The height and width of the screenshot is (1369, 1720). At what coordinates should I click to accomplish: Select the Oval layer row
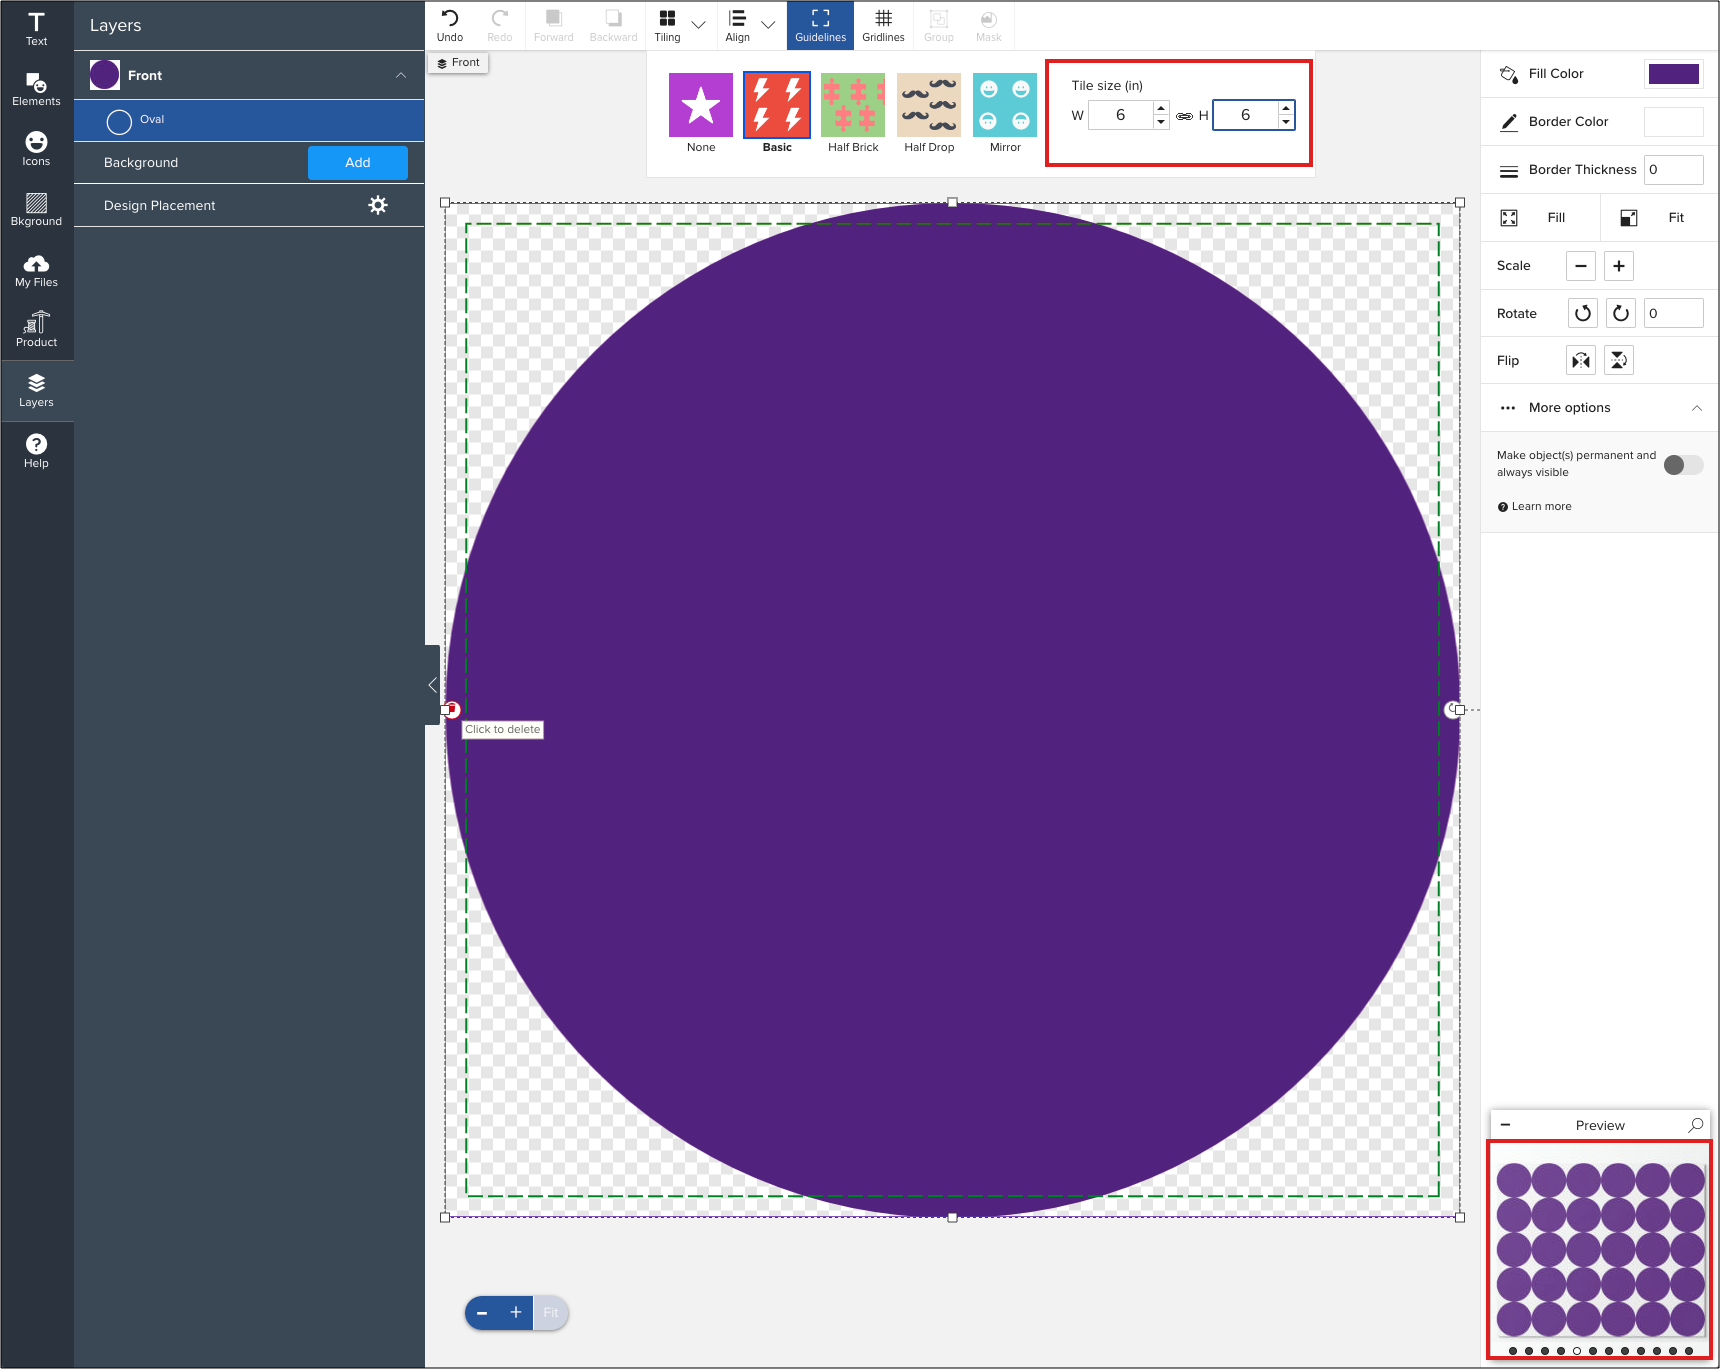249,120
